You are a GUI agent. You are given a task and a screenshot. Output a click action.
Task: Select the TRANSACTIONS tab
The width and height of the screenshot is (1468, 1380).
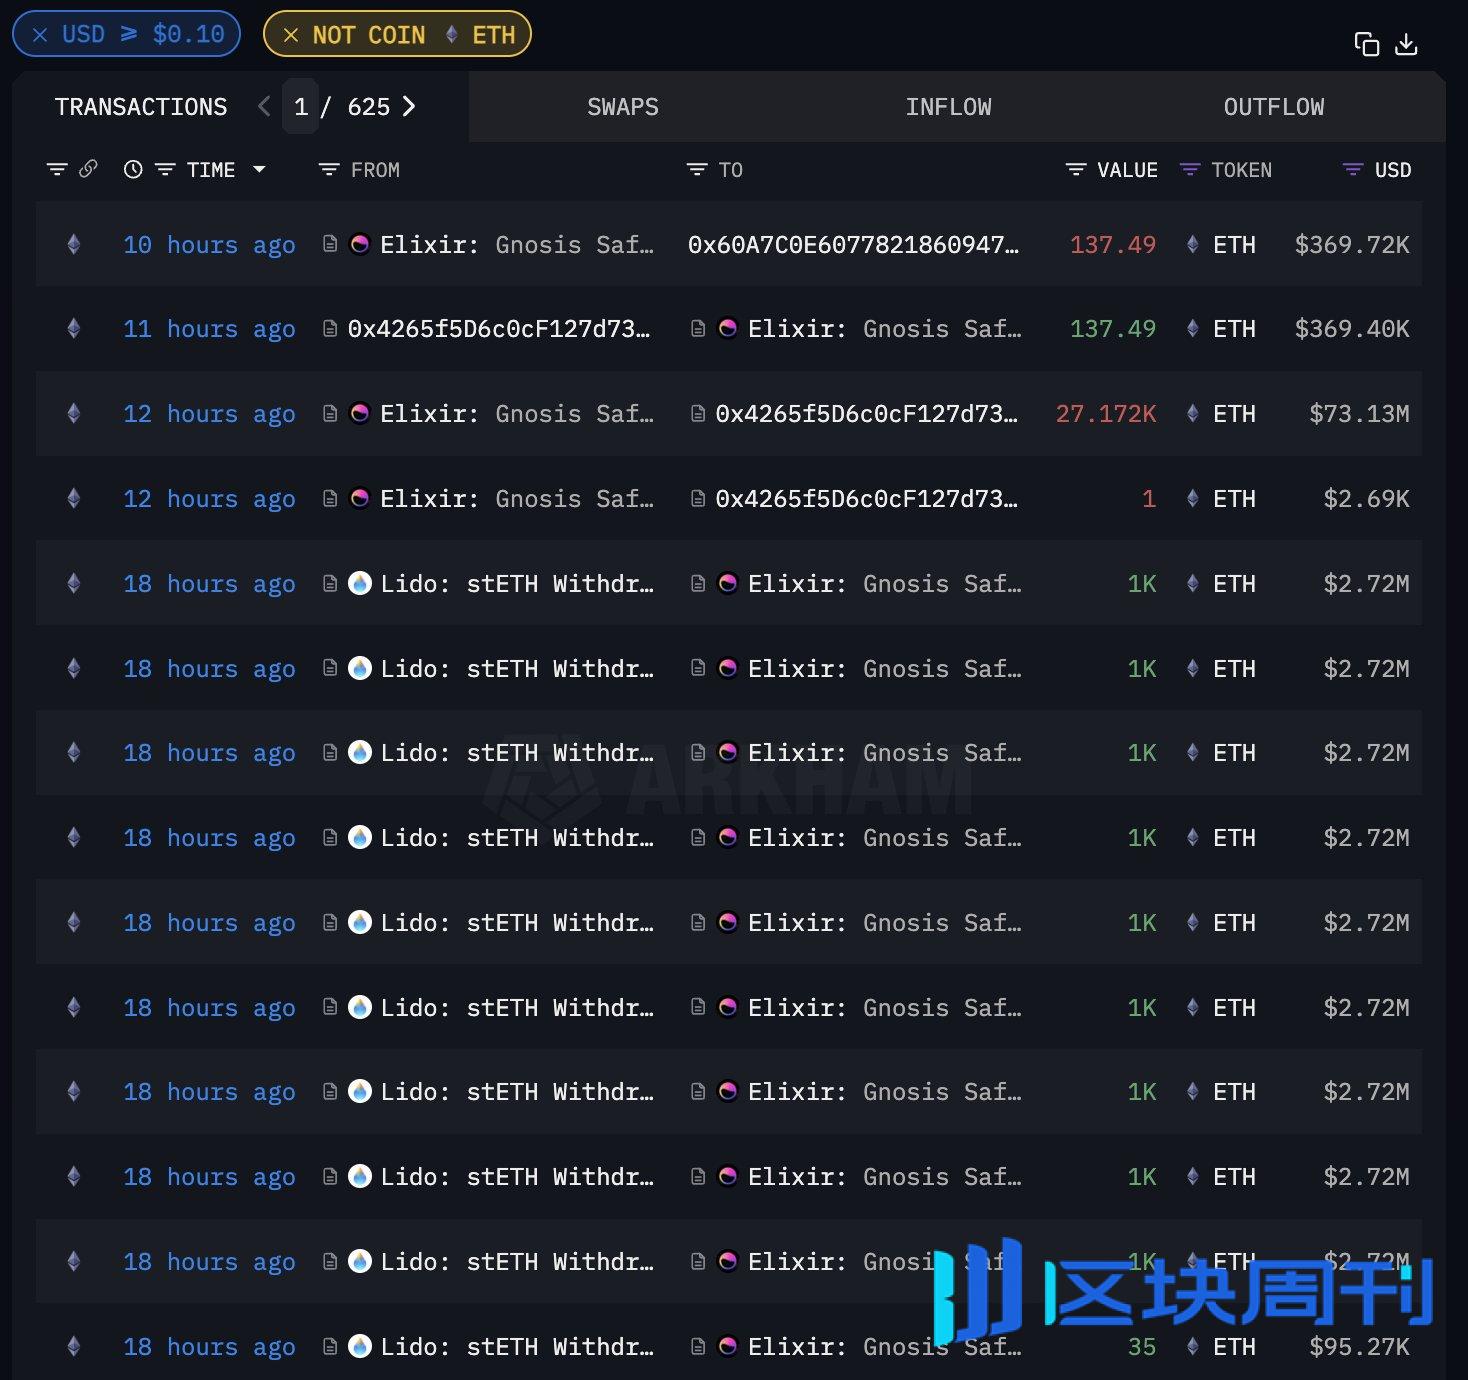[x=141, y=107]
